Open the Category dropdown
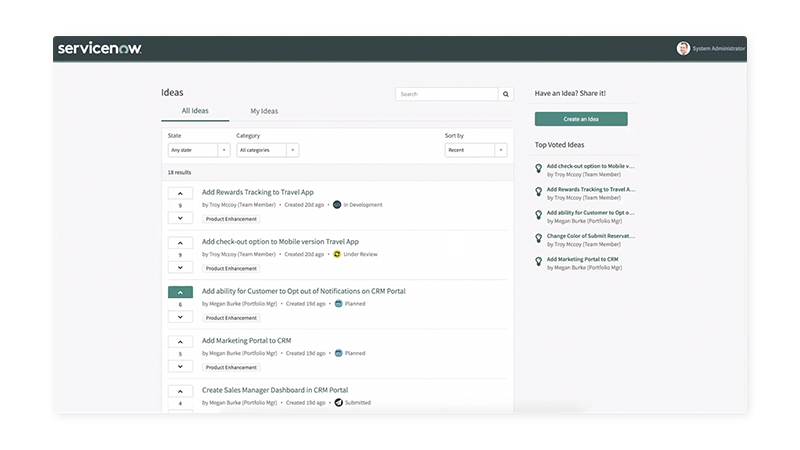This screenshot has height=450, width=800. pos(267,150)
